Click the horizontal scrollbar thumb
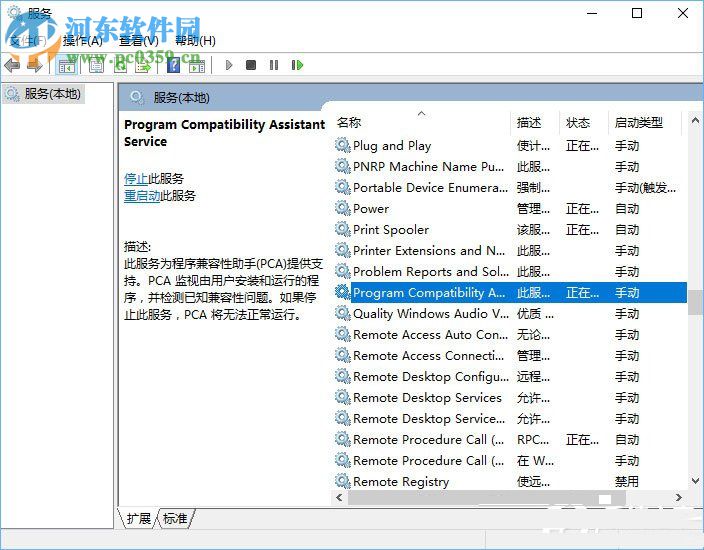704x550 pixels. pyautogui.click(x=487, y=497)
